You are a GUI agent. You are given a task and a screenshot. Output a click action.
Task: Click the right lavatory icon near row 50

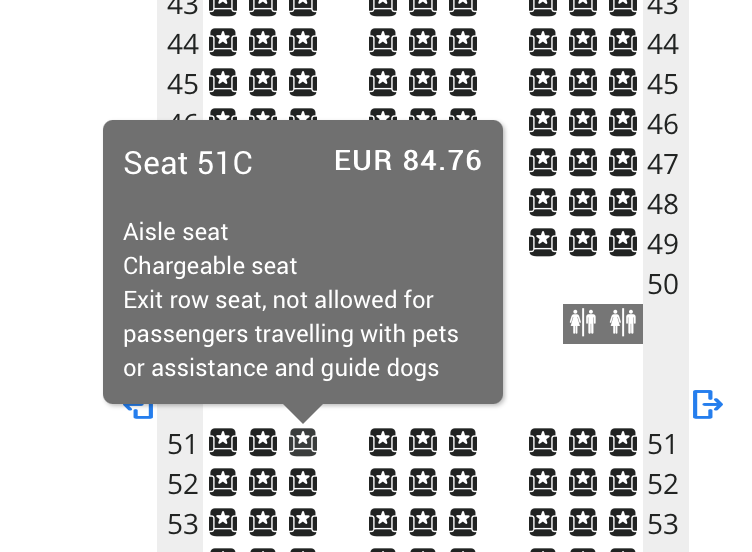(x=623, y=323)
